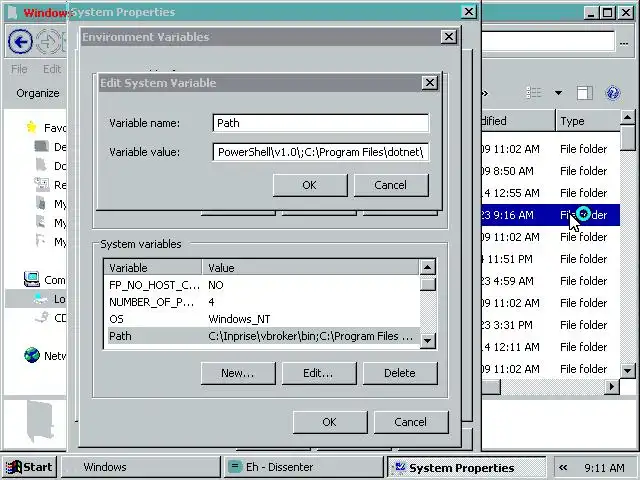Minimize the Explorer window

591,13
